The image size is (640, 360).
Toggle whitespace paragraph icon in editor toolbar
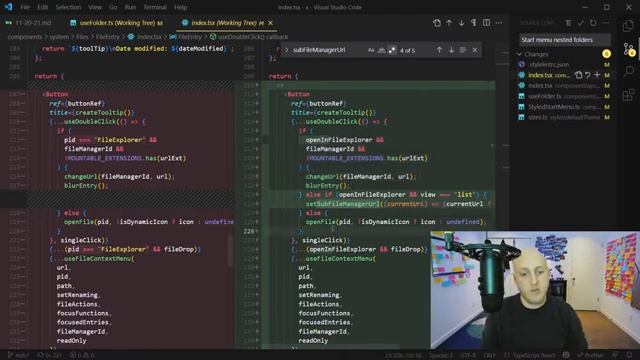473,23
